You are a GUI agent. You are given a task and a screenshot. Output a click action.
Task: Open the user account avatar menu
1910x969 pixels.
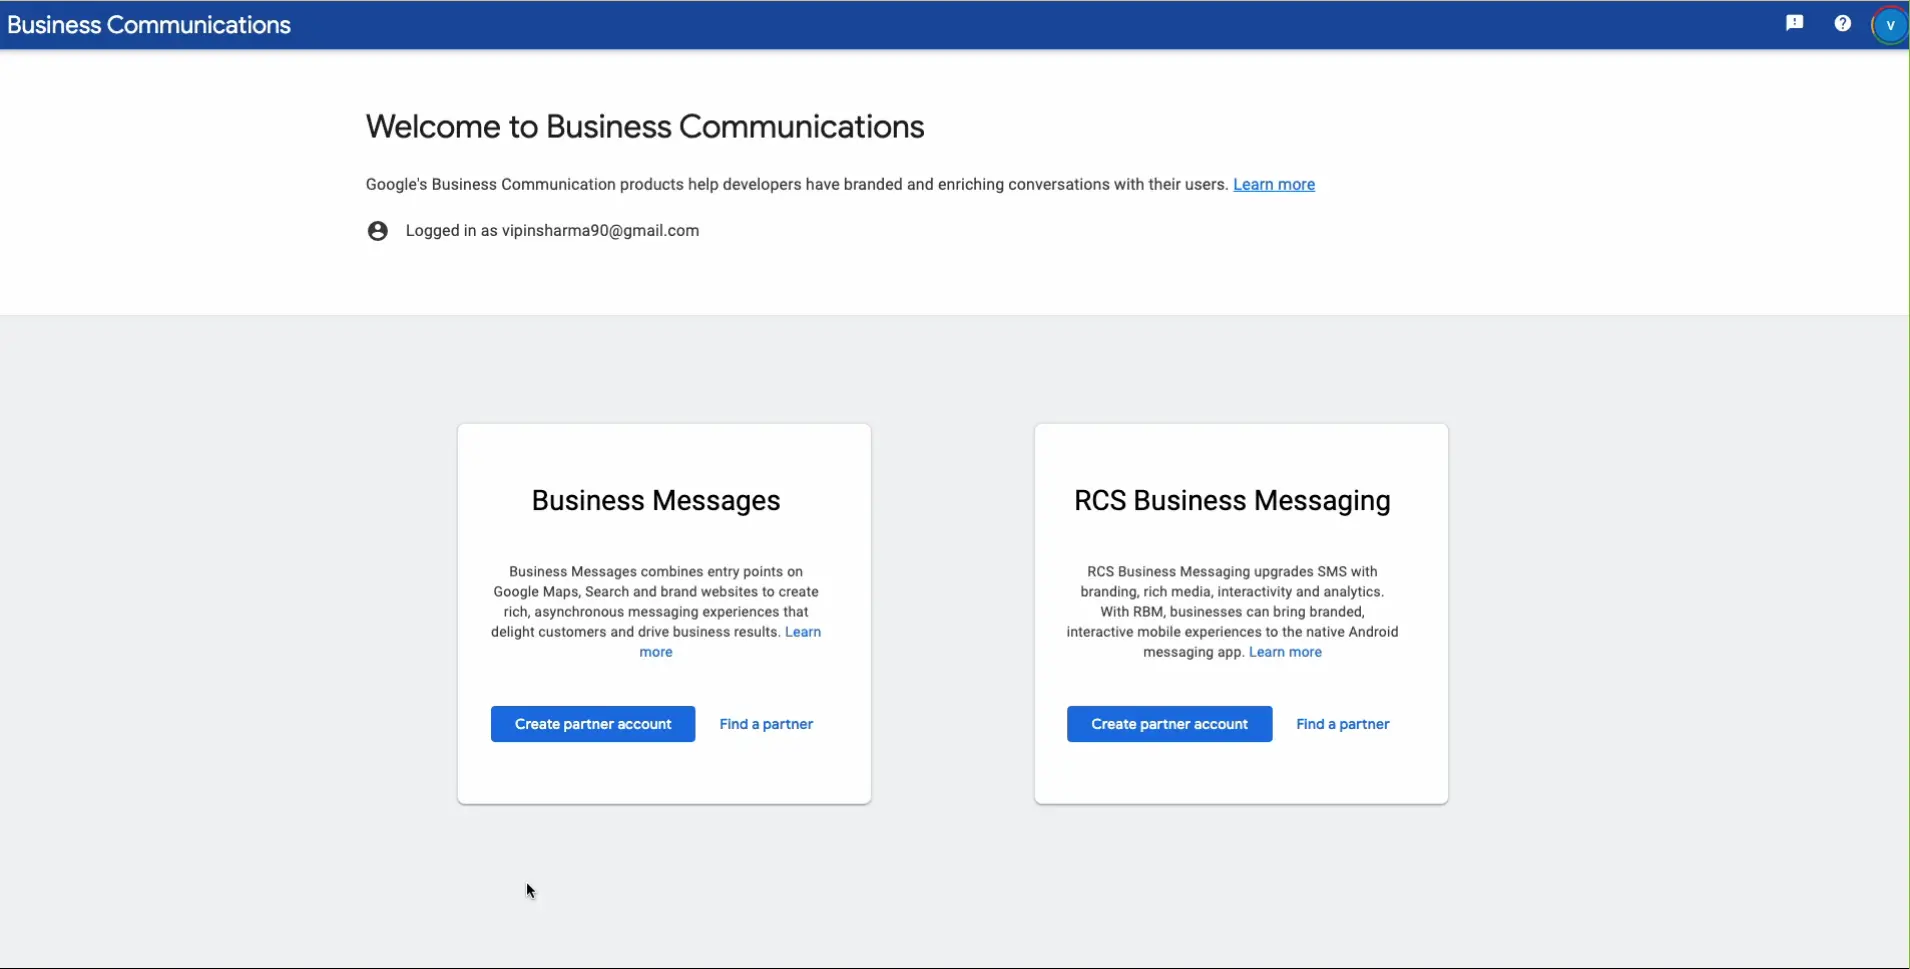coord(1890,25)
